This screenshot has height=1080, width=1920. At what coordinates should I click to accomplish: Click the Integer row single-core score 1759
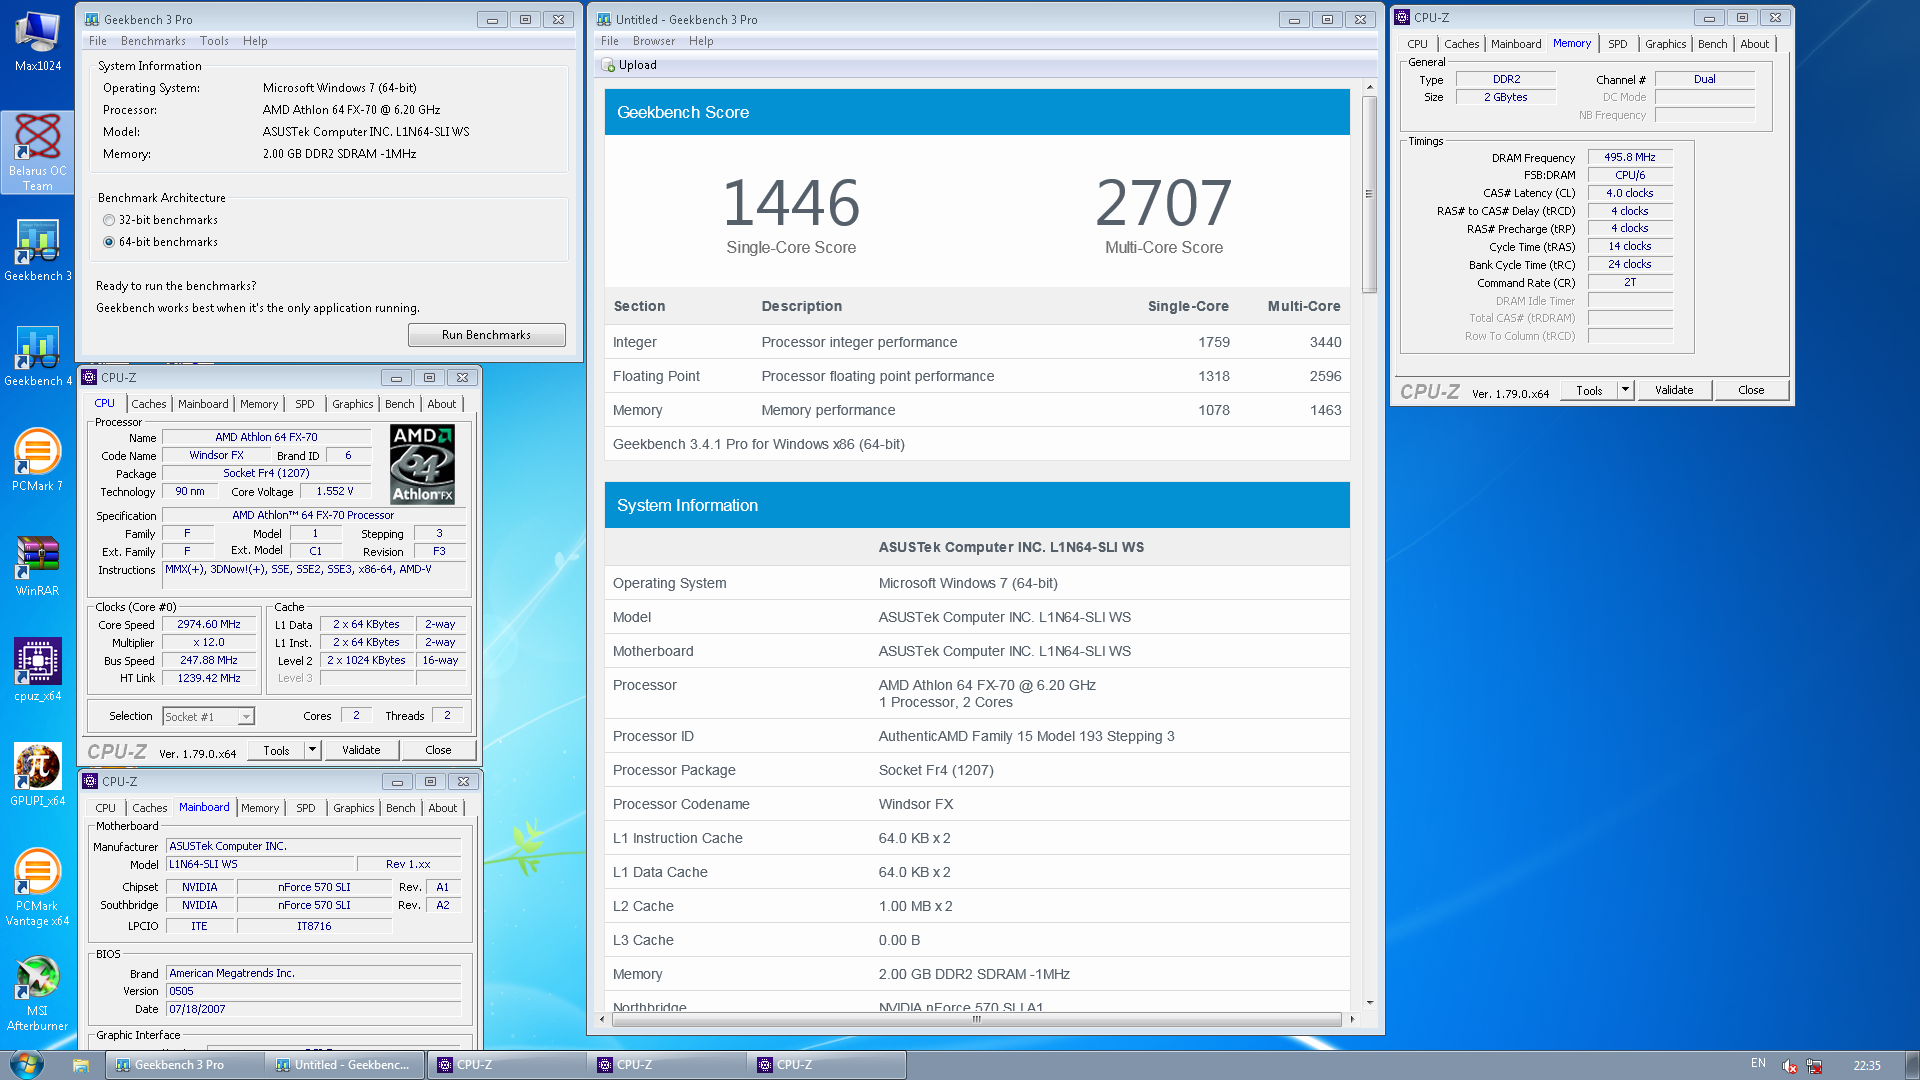[1213, 342]
